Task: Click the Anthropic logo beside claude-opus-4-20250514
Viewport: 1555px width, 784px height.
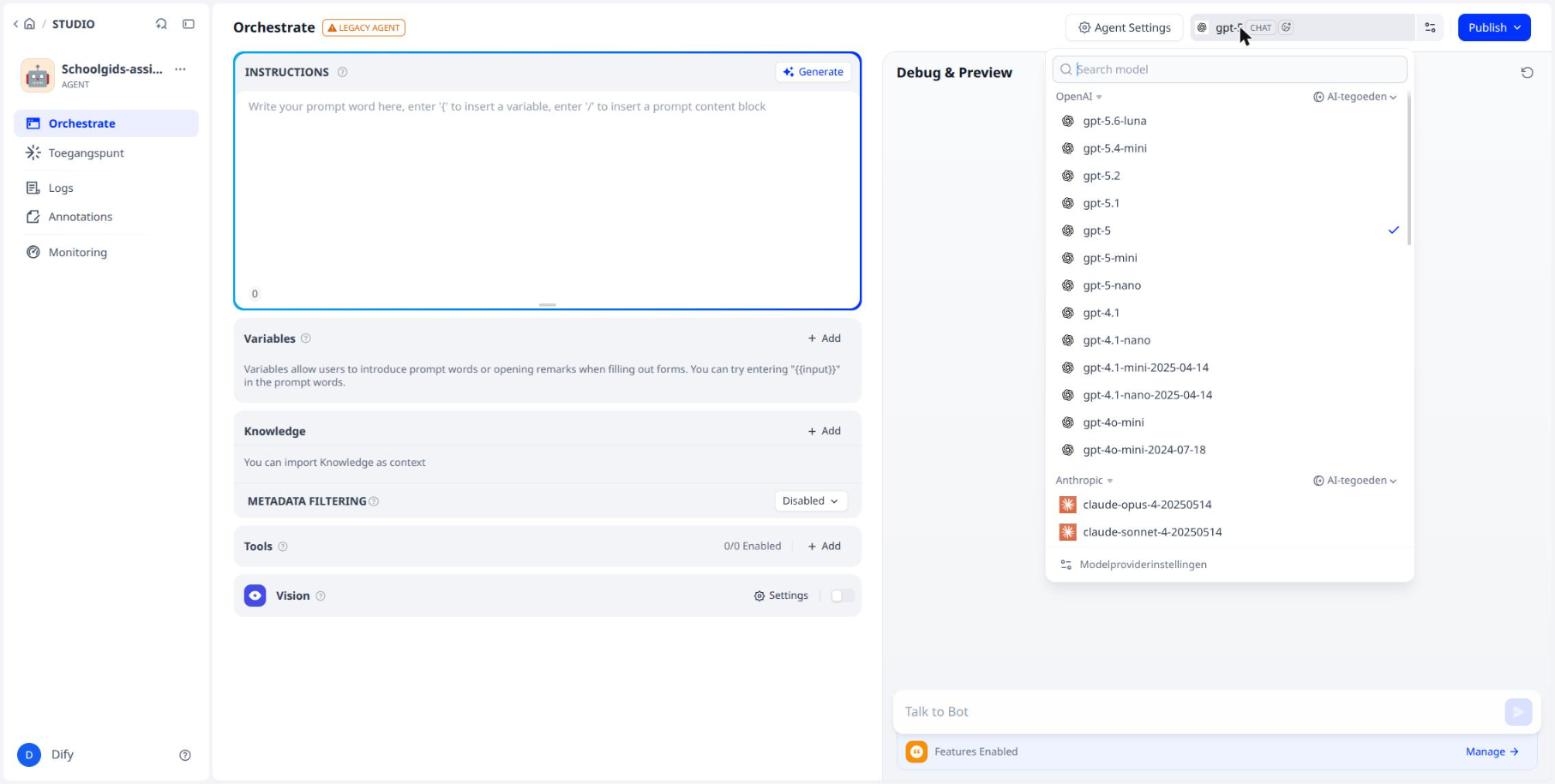Action: [1067, 505]
